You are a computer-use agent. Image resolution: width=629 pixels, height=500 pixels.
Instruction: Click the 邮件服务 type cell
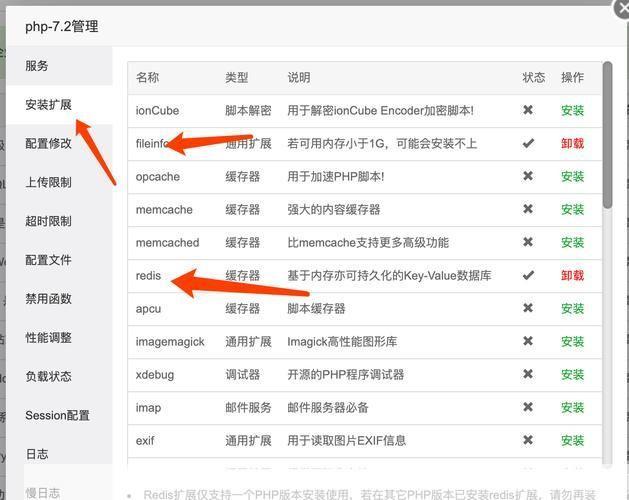pyautogui.click(x=248, y=408)
